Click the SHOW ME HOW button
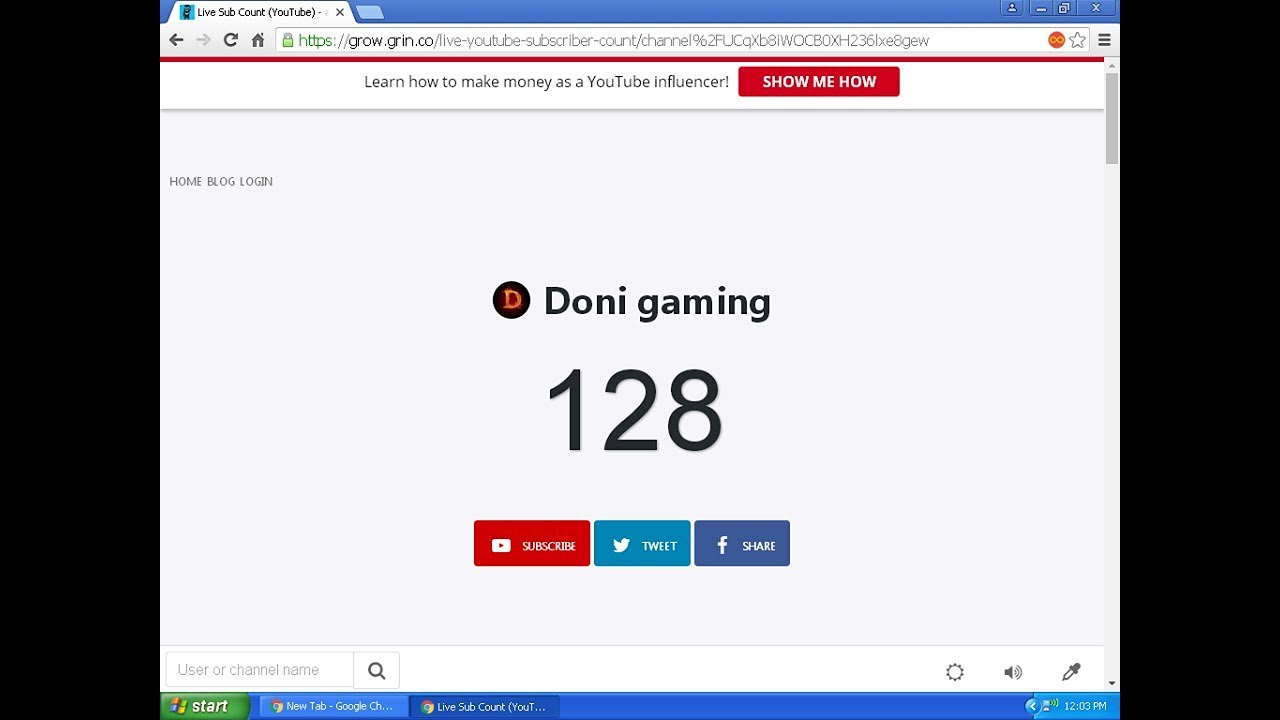 819,82
